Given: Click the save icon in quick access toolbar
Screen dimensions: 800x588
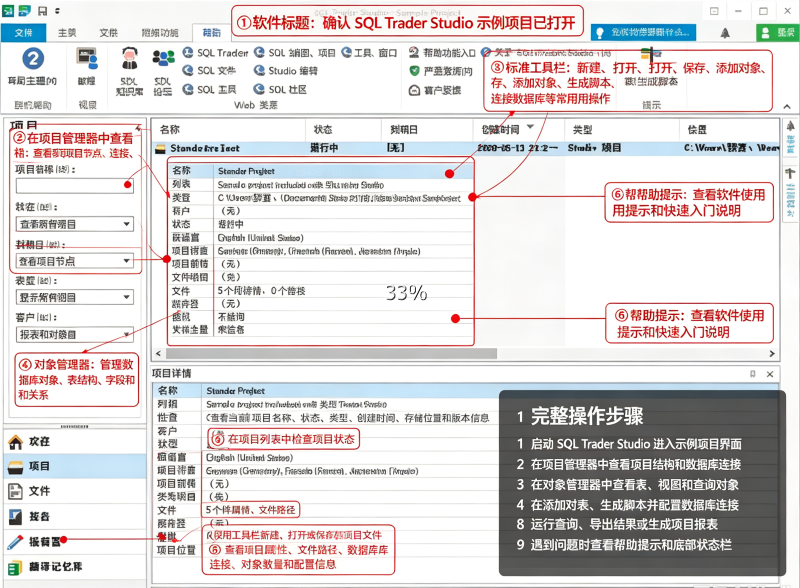Looking at the screenshot, I should coord(42,11).
